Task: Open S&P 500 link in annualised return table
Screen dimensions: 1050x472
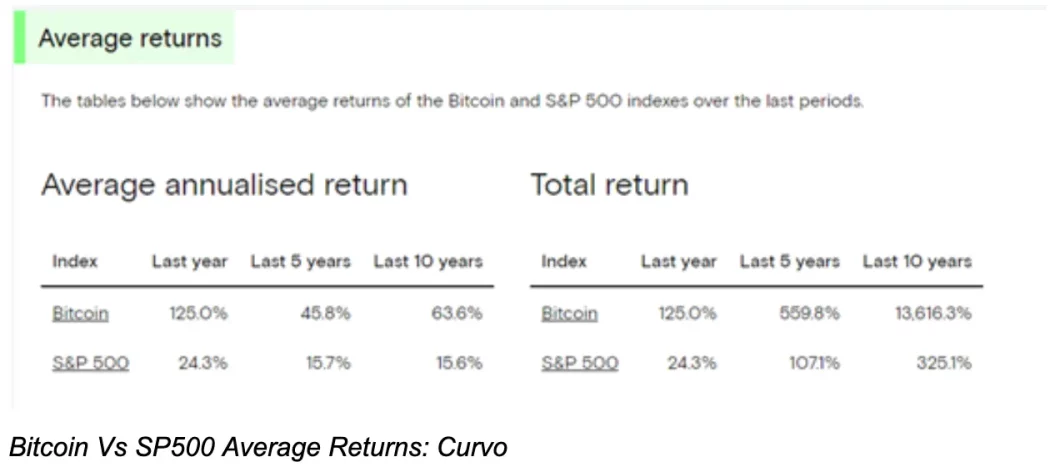Action: pyautogui.click(x=90, y=364)
